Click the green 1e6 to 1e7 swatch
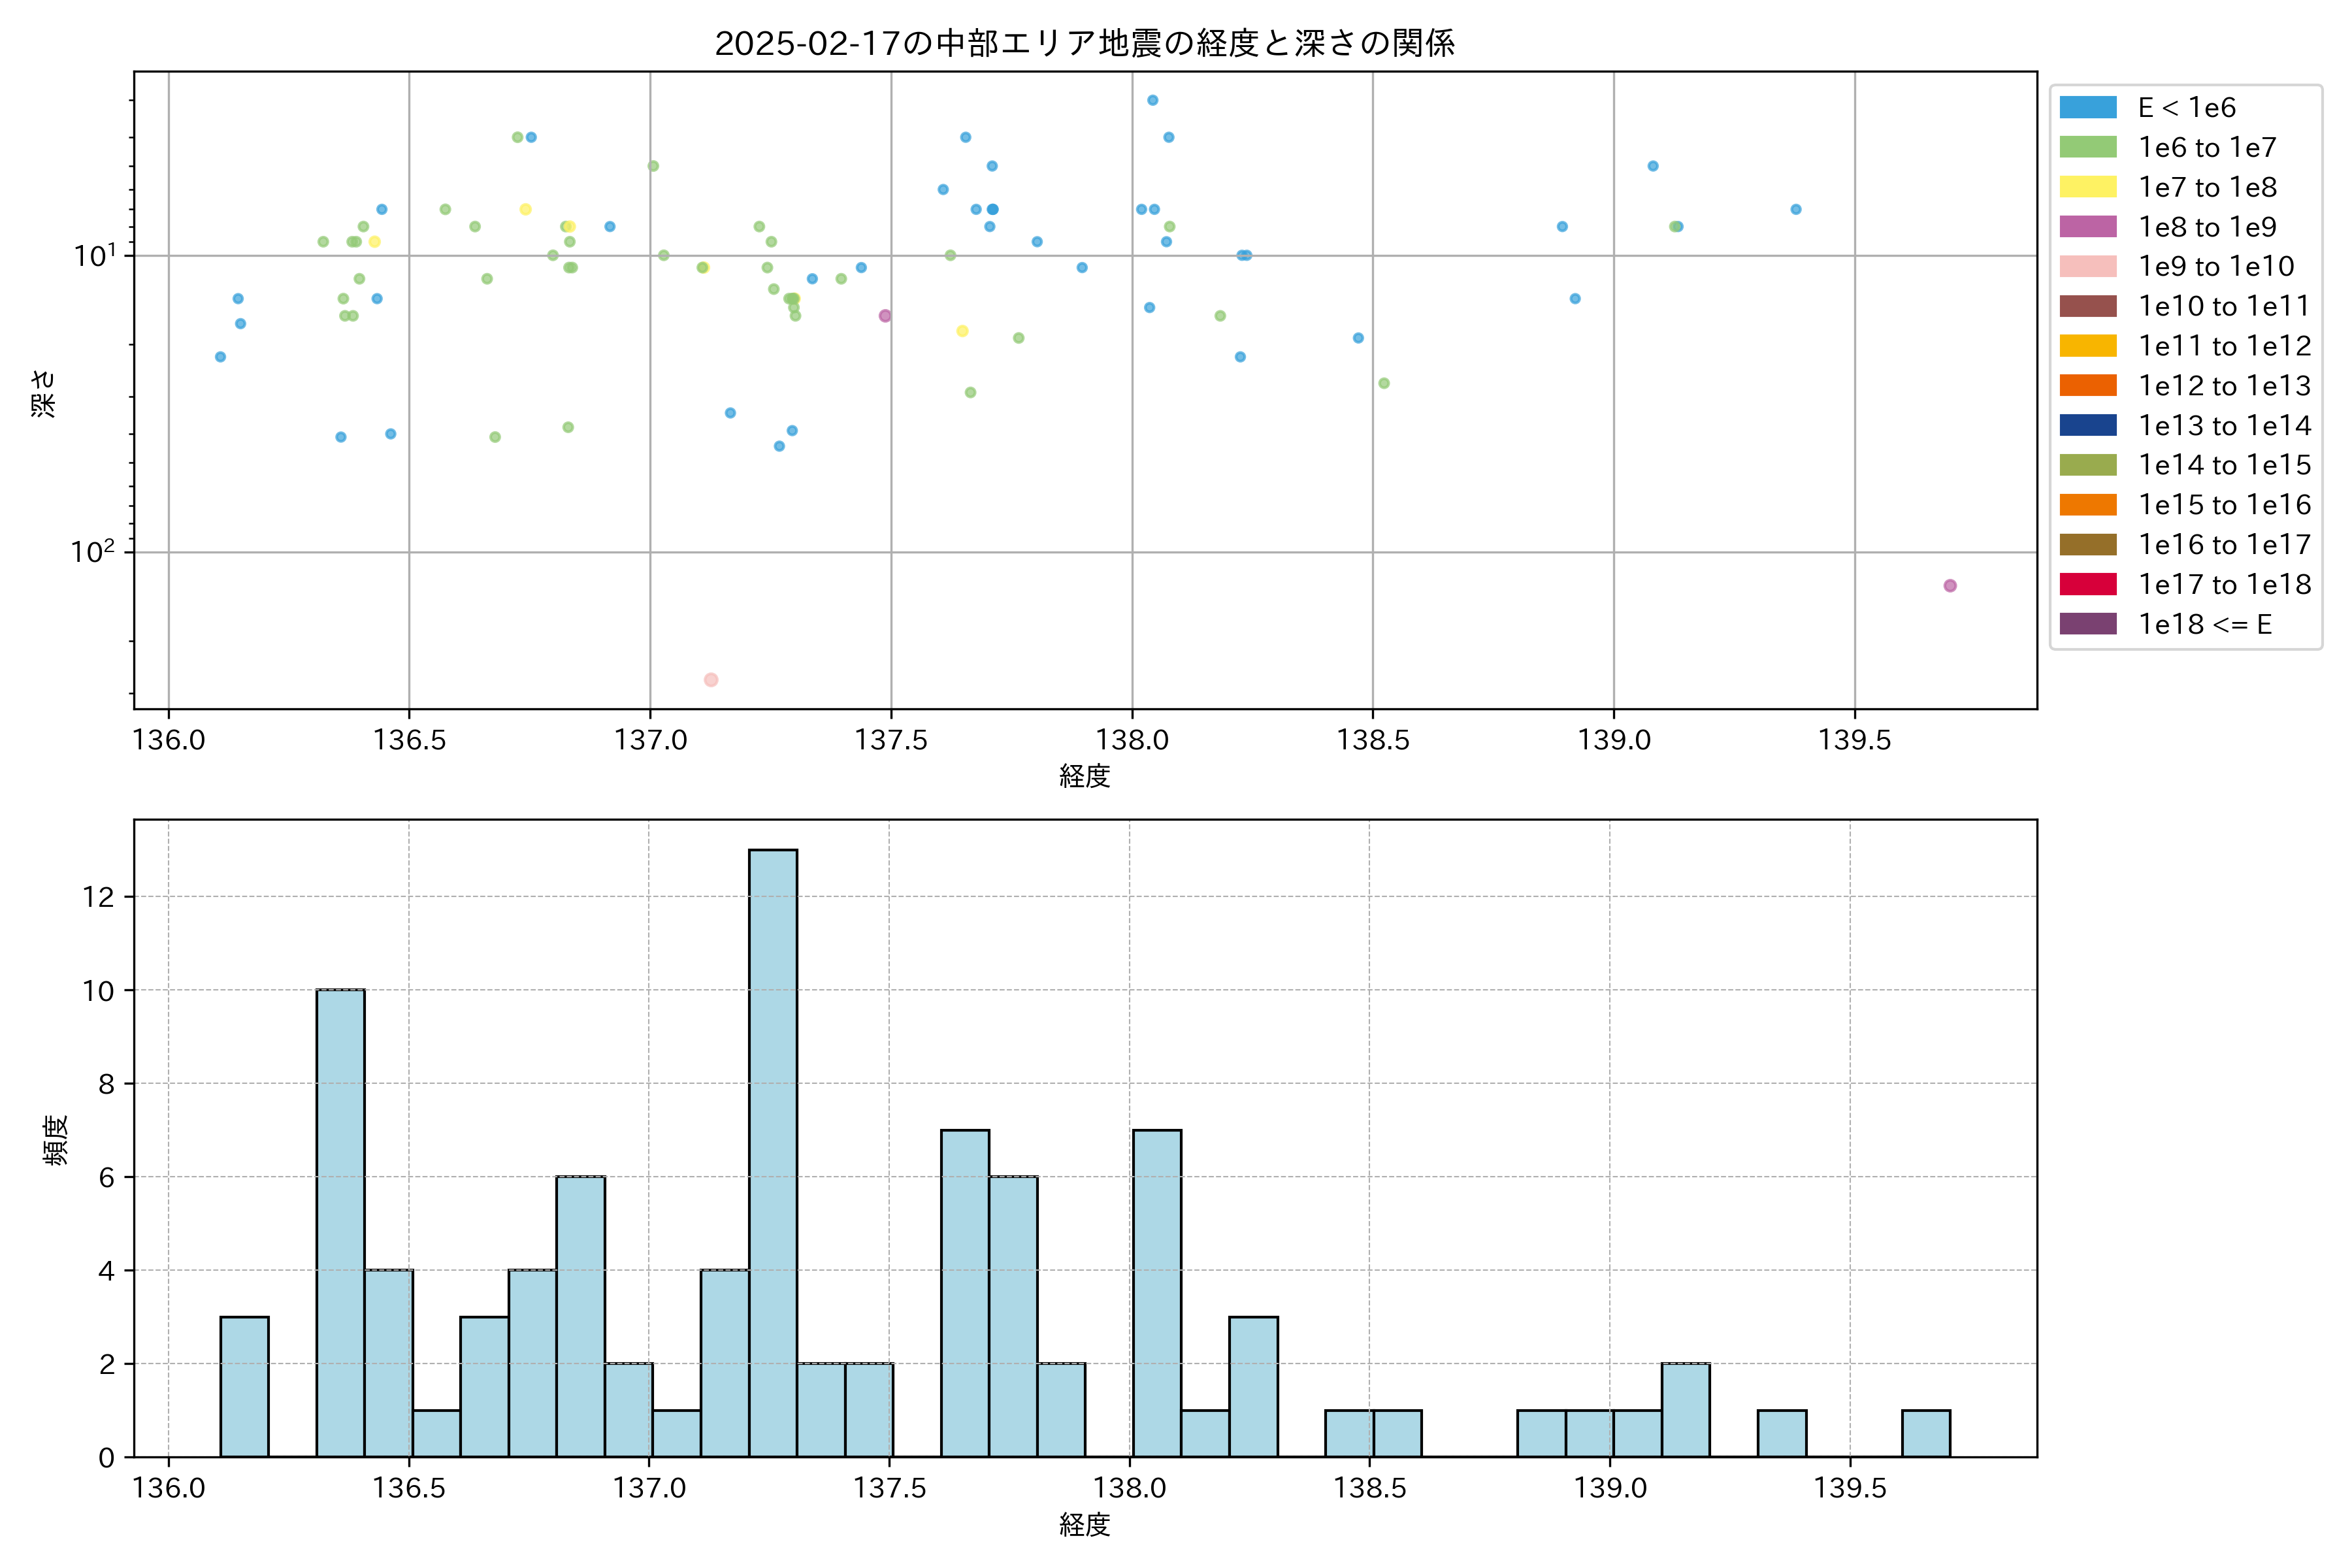 pos(2087,148)
